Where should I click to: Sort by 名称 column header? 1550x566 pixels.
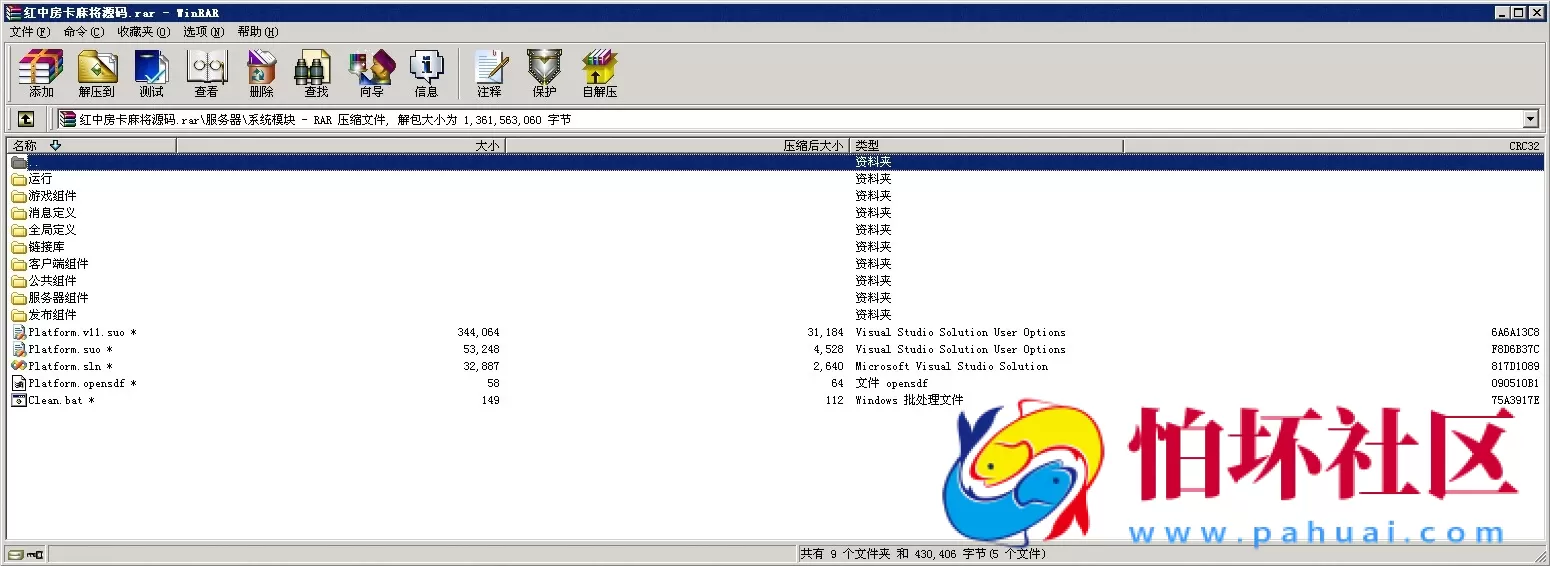click(x=90, y=146)
